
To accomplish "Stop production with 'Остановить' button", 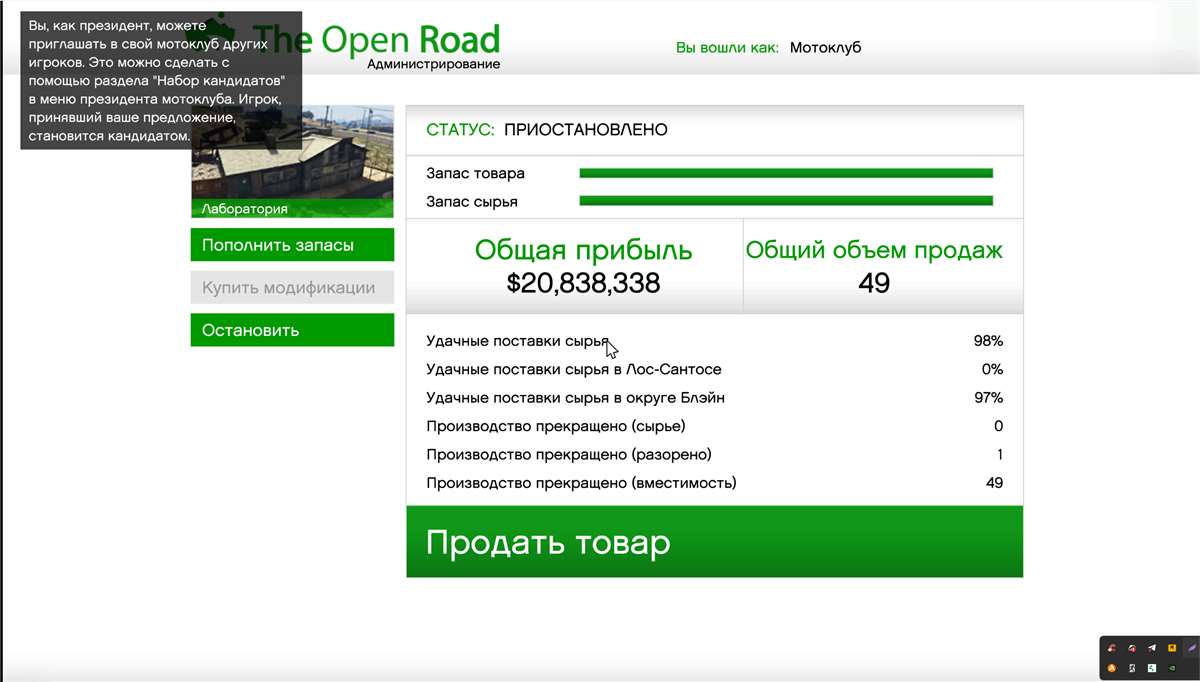I will pyautogui.click(x=292, y=330).
